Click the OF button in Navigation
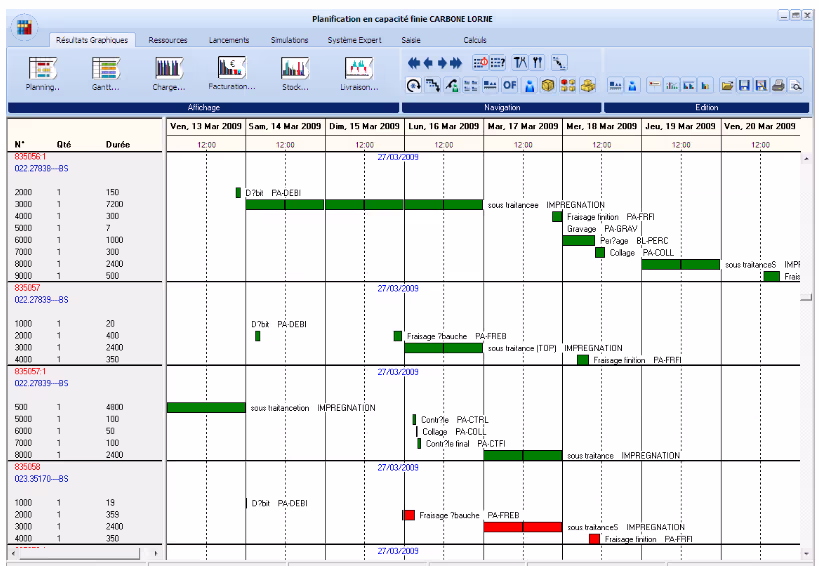Screen dimensions: 819x566 tap(510, 85)
